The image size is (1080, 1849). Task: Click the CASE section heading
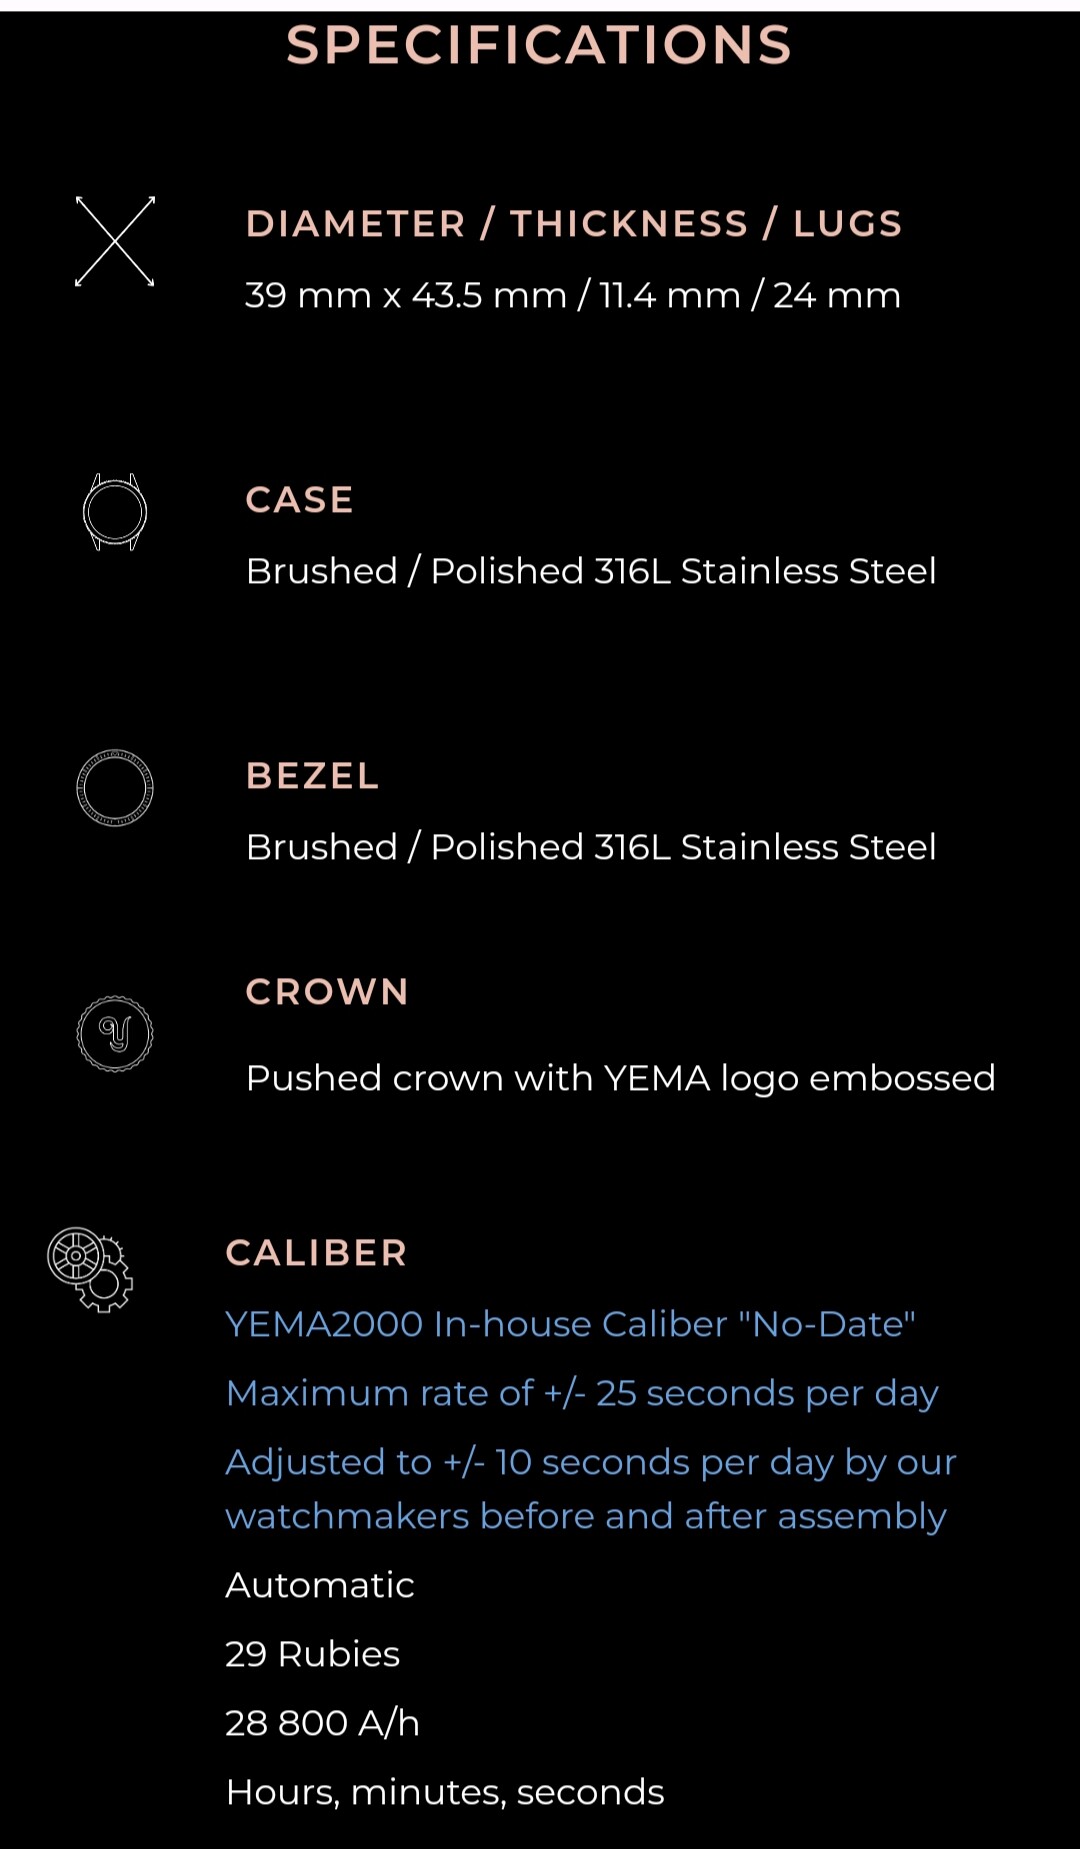(300, 500)
